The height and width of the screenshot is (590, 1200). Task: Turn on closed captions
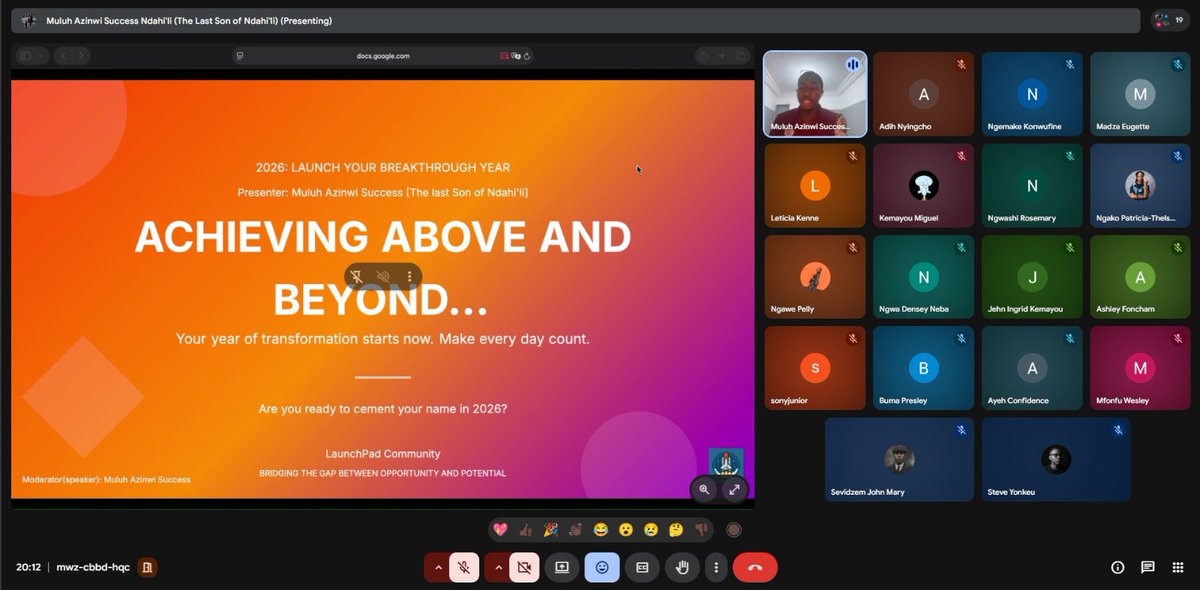[x=642, y=567]
